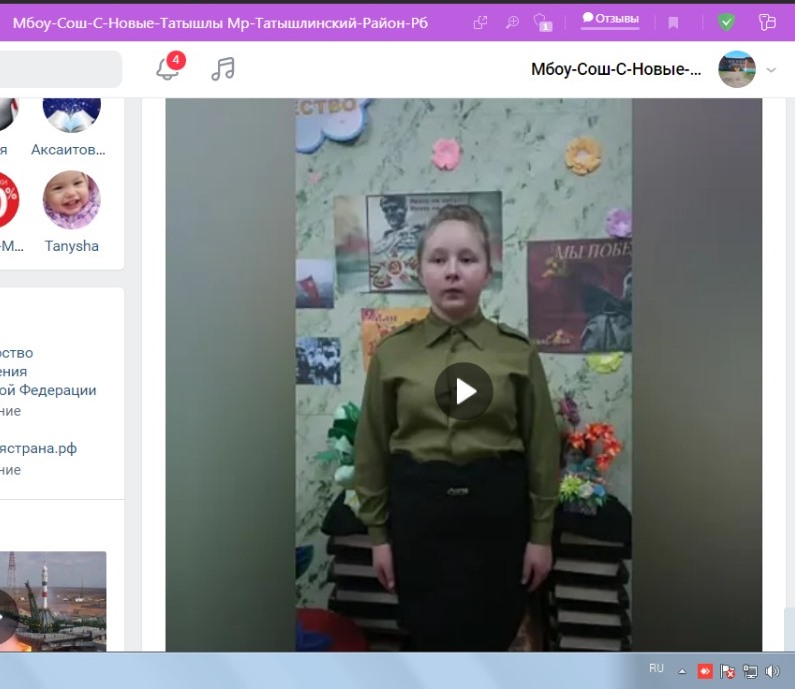This screenshot has height=689, width=795.
Task: Click the RU language indicator in the taskbar
Action: click(x=656, y=668)
